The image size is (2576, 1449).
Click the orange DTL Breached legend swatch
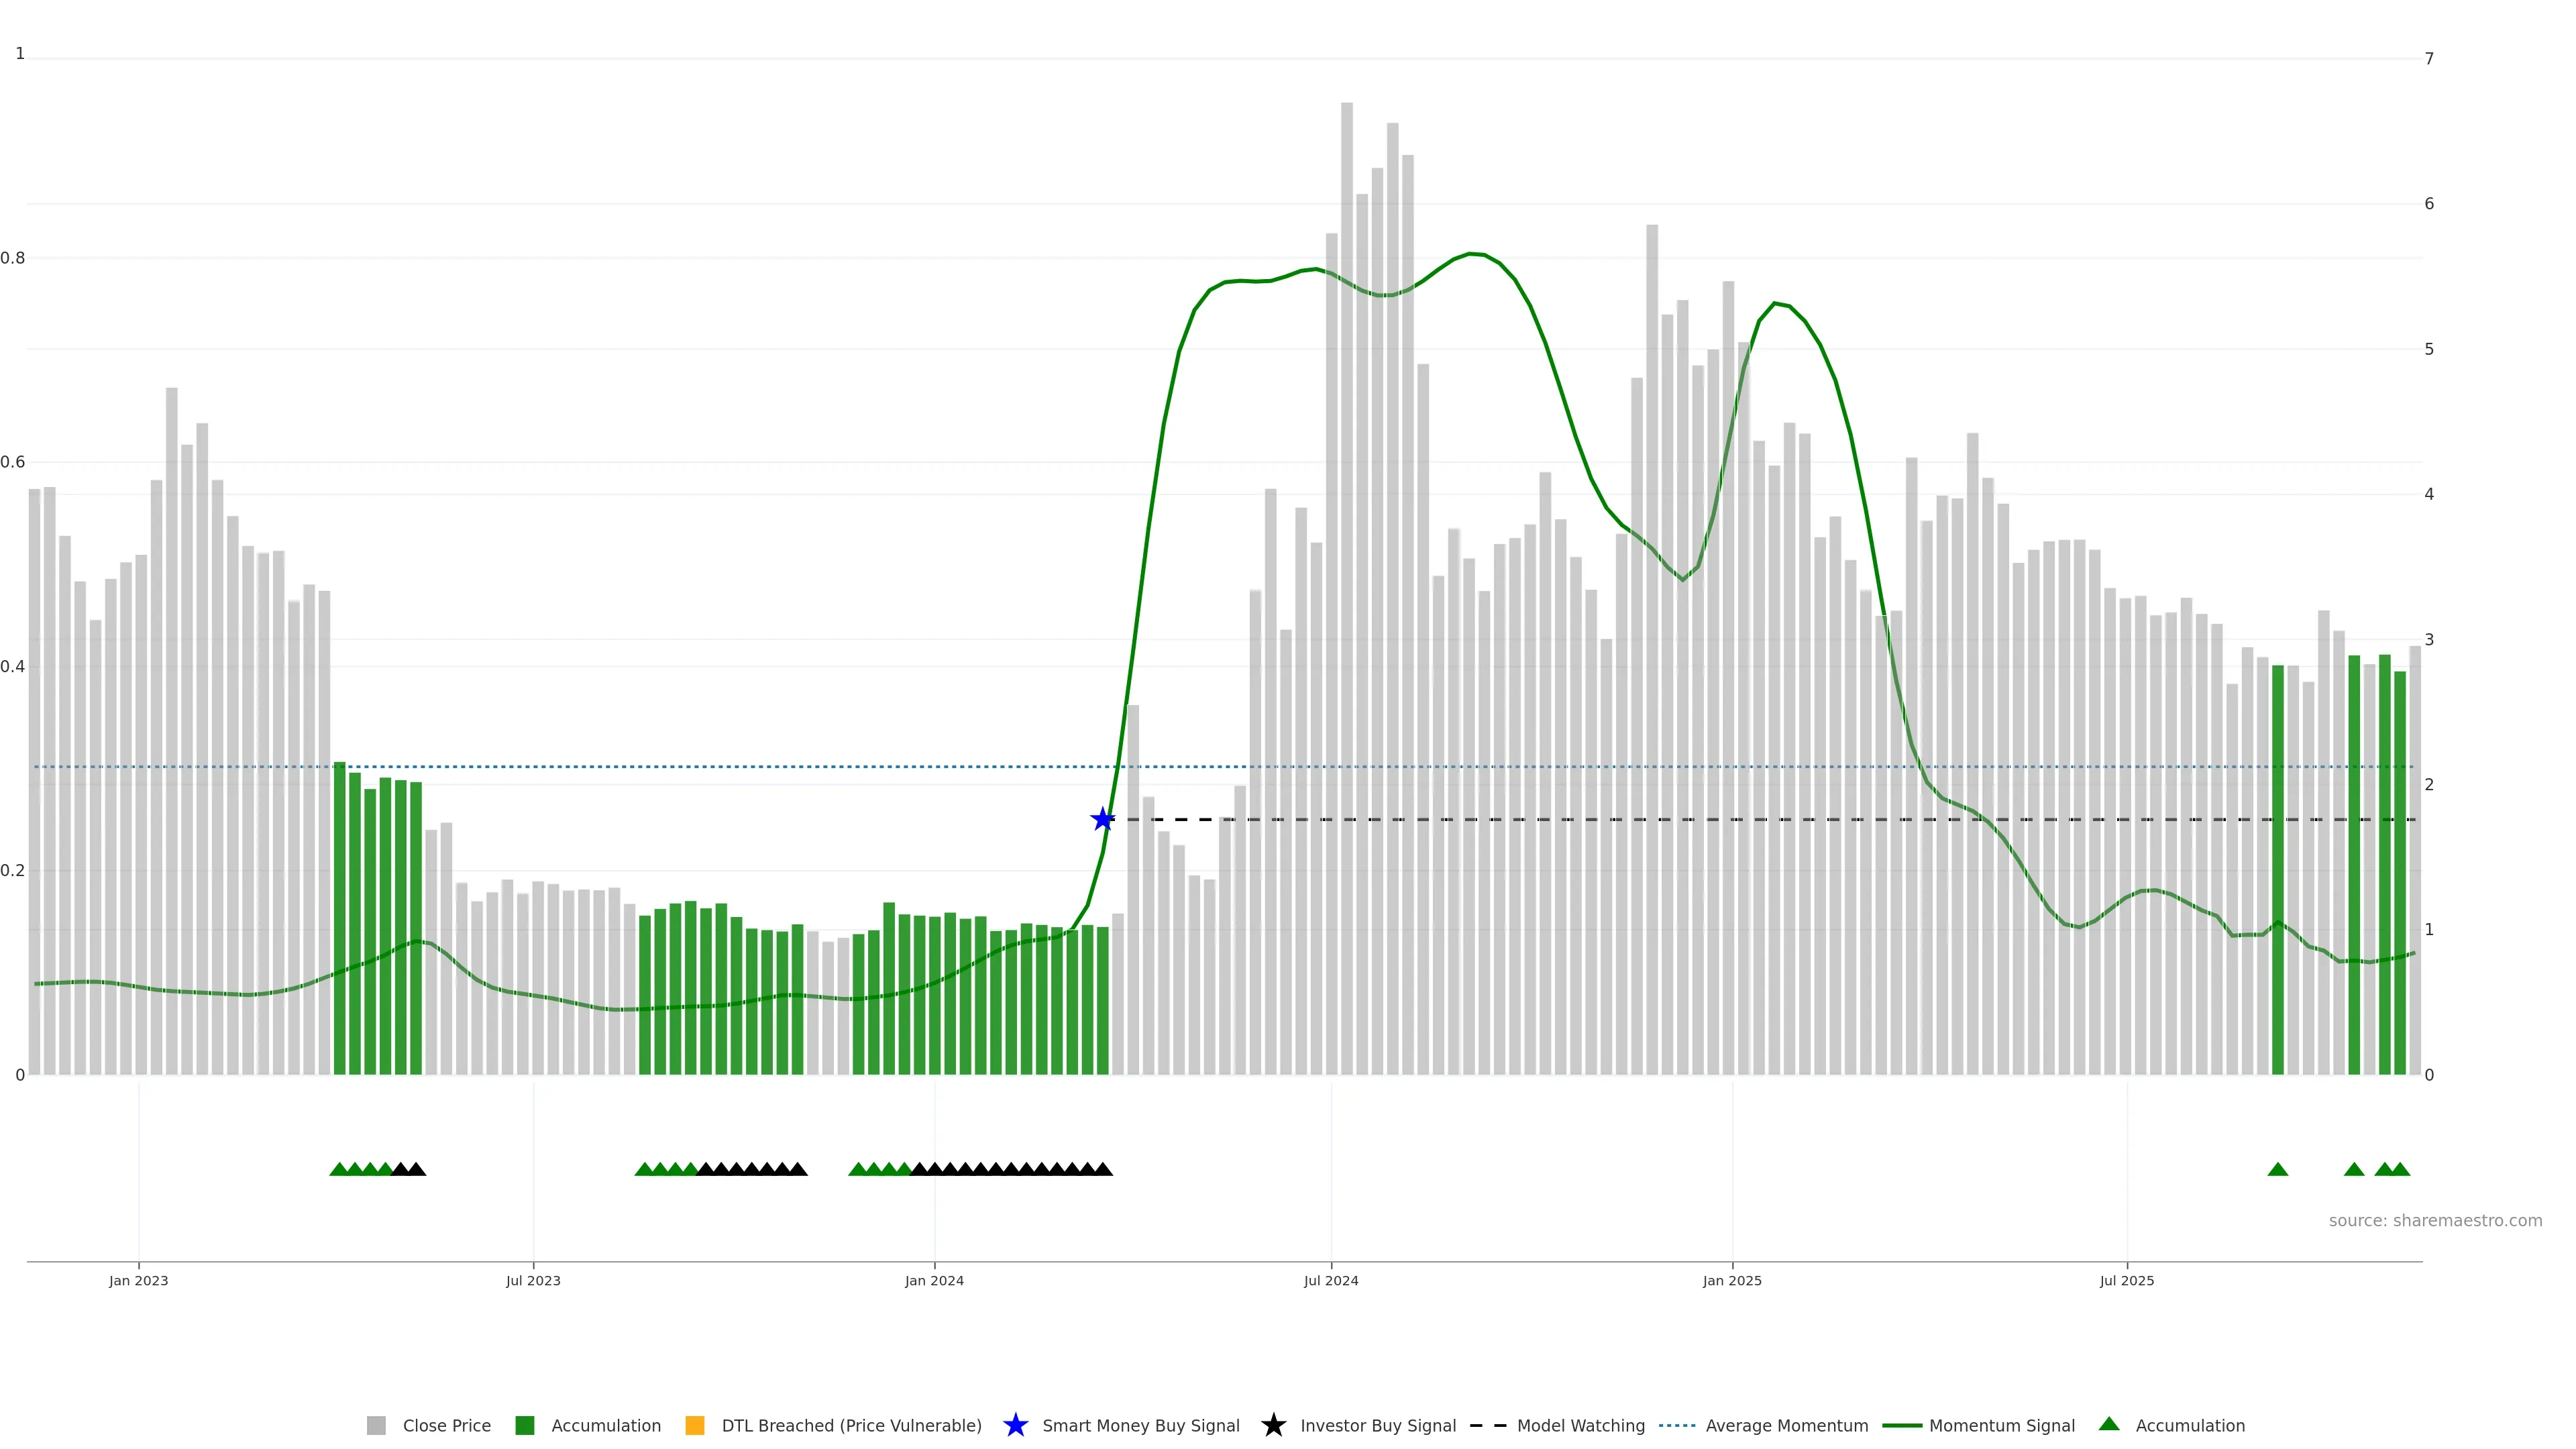click(694, 1426)
